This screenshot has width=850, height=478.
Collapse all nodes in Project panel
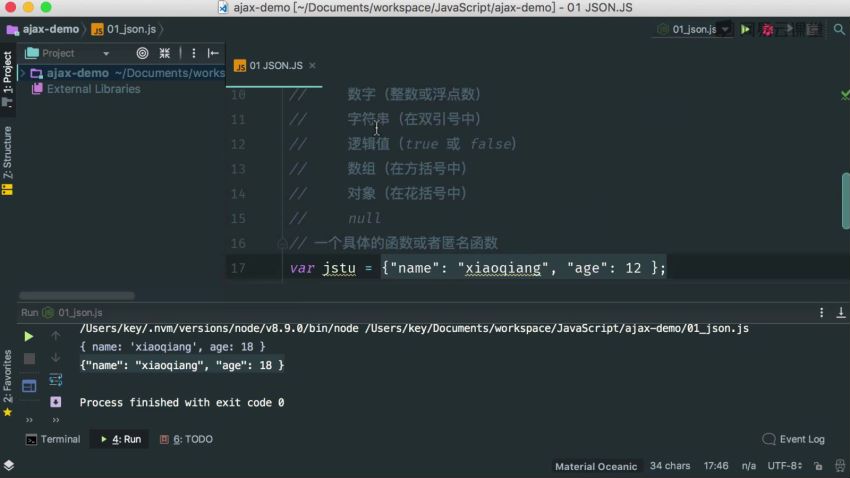click(x=164, y=53)
